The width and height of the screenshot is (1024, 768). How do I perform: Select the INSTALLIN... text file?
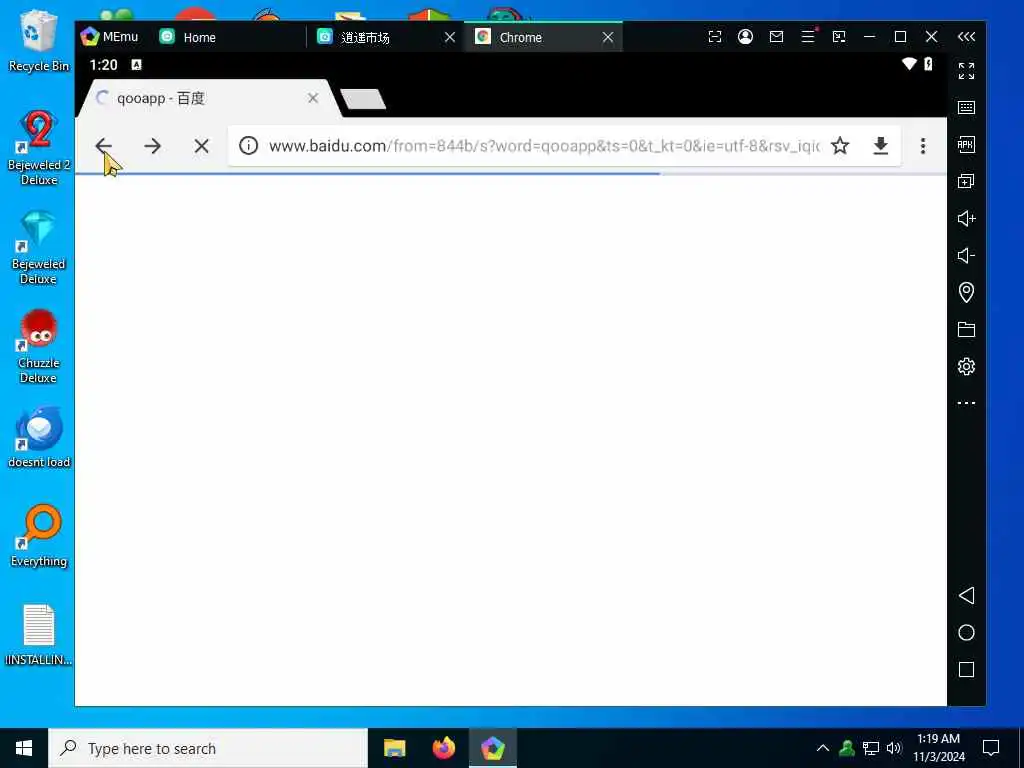(x=39, y=635)
